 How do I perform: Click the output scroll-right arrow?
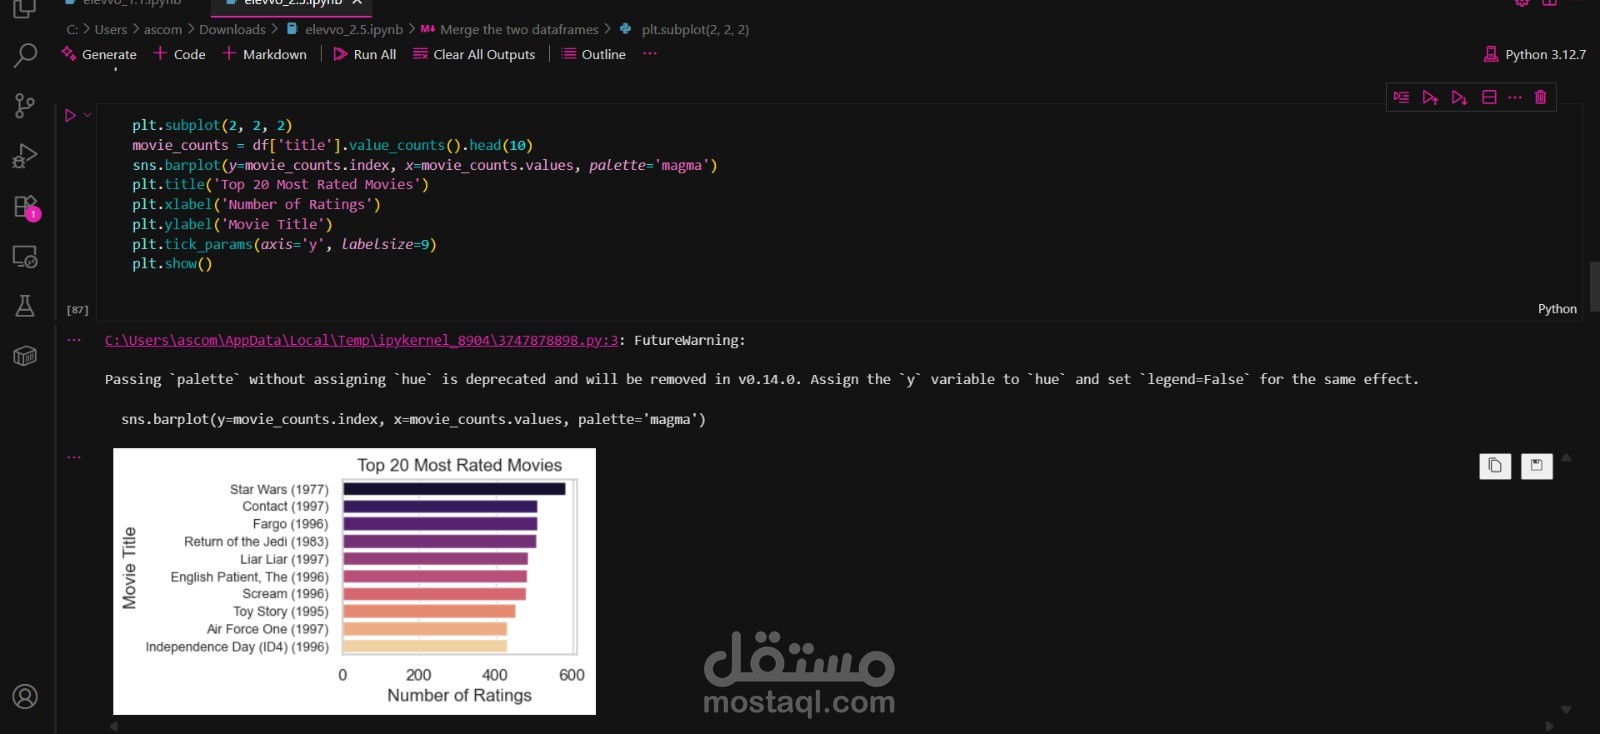1550,726
